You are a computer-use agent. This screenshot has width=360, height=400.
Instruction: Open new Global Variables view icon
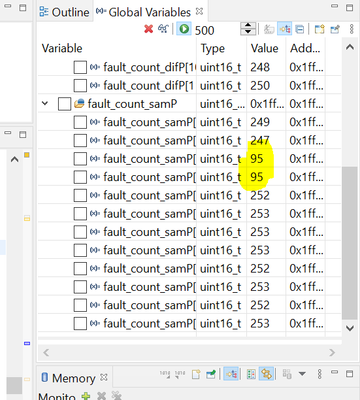319,30
